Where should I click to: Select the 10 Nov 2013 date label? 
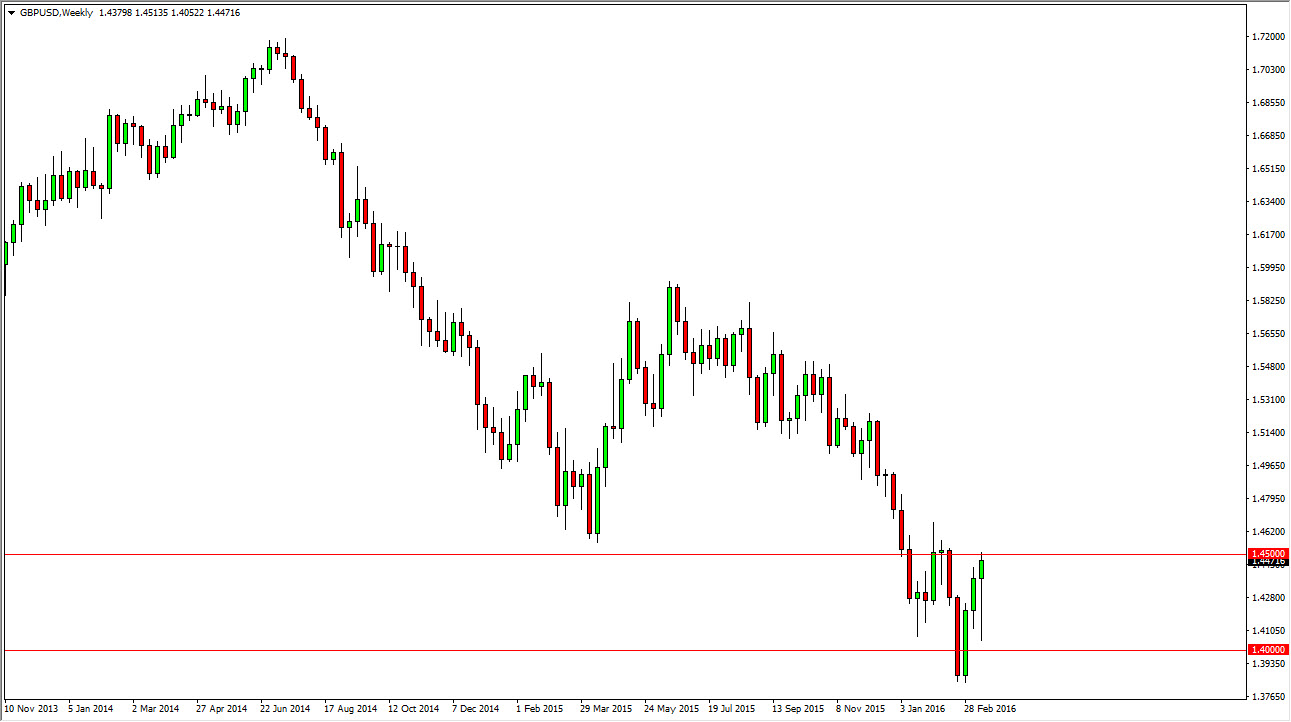coord(30,709)
